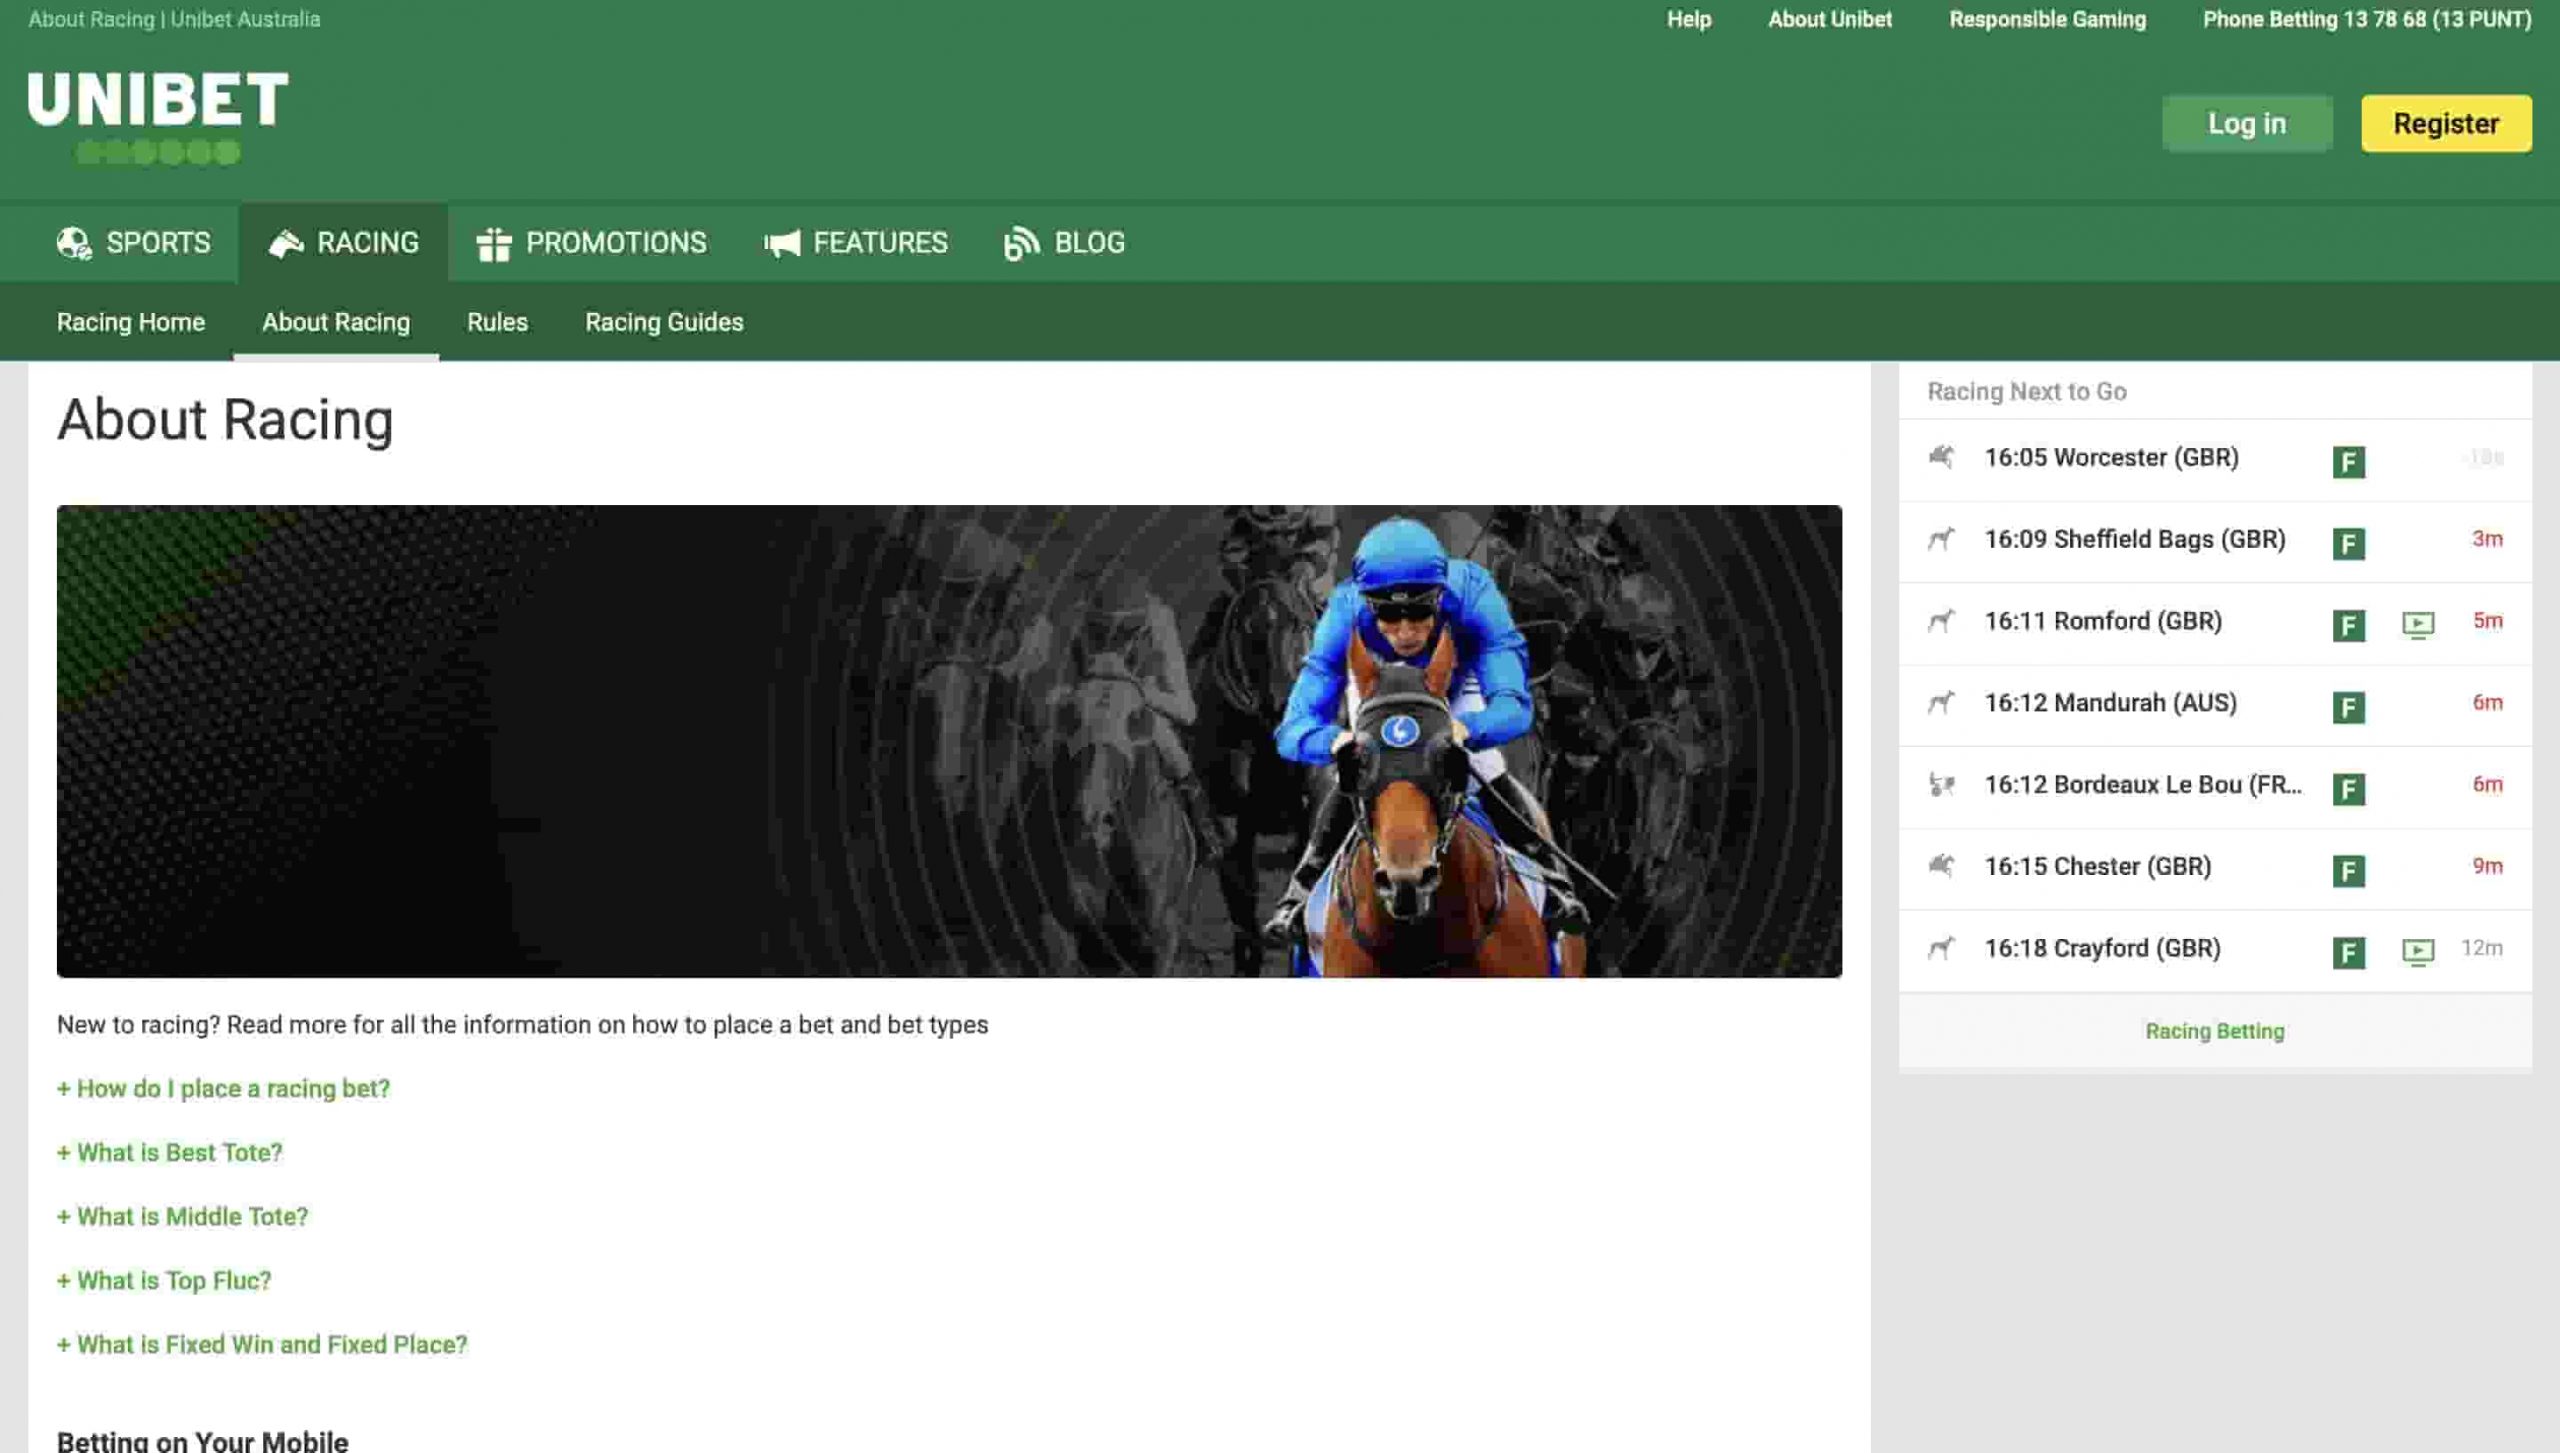Open the 16:15 Chester (GBR) race
Viewport: 2560px width, 1453px height.
[x=2215, y=869]
